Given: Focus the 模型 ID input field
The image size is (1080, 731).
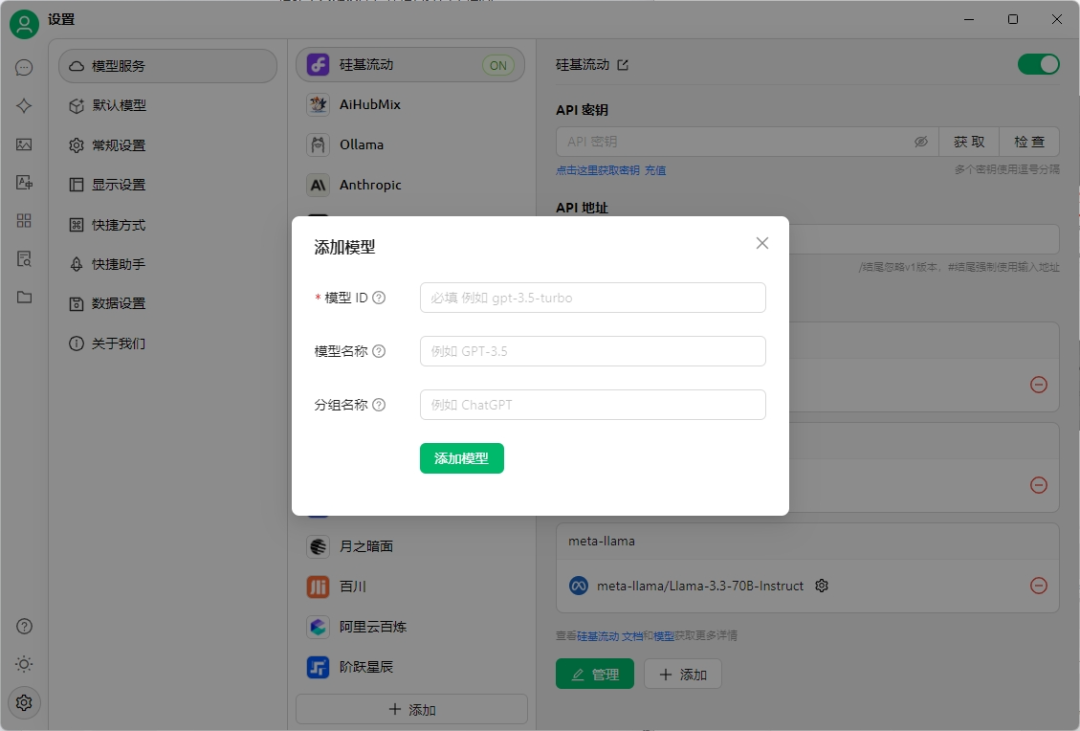Looking at the screenshot, I should pyautogui.click(x=592, y=298).
